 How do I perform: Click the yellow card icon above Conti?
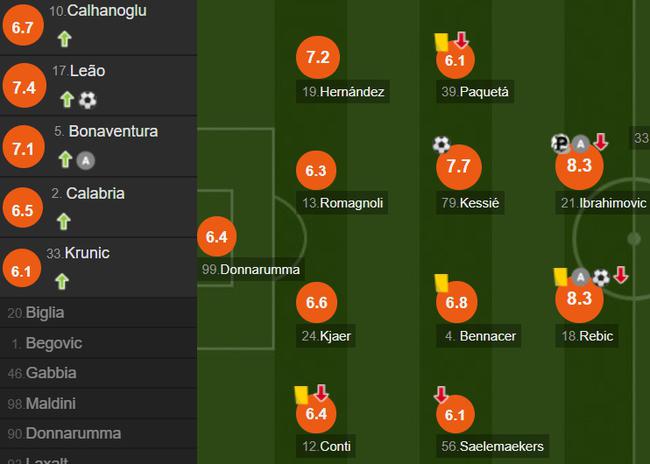[x=301, y=395]
